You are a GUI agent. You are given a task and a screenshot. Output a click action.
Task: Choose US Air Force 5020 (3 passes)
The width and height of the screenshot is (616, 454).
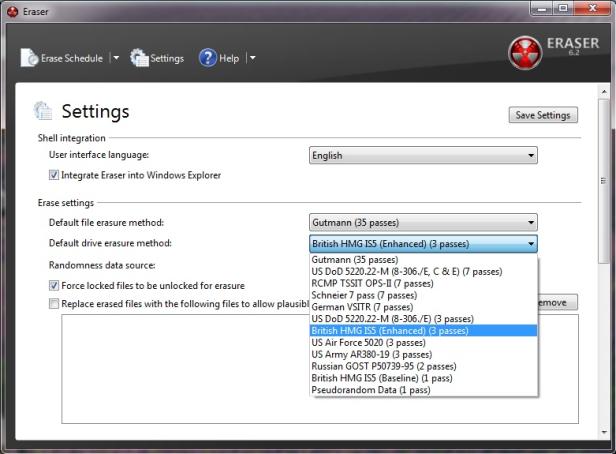pyautogui.click(x=424, y=342)
